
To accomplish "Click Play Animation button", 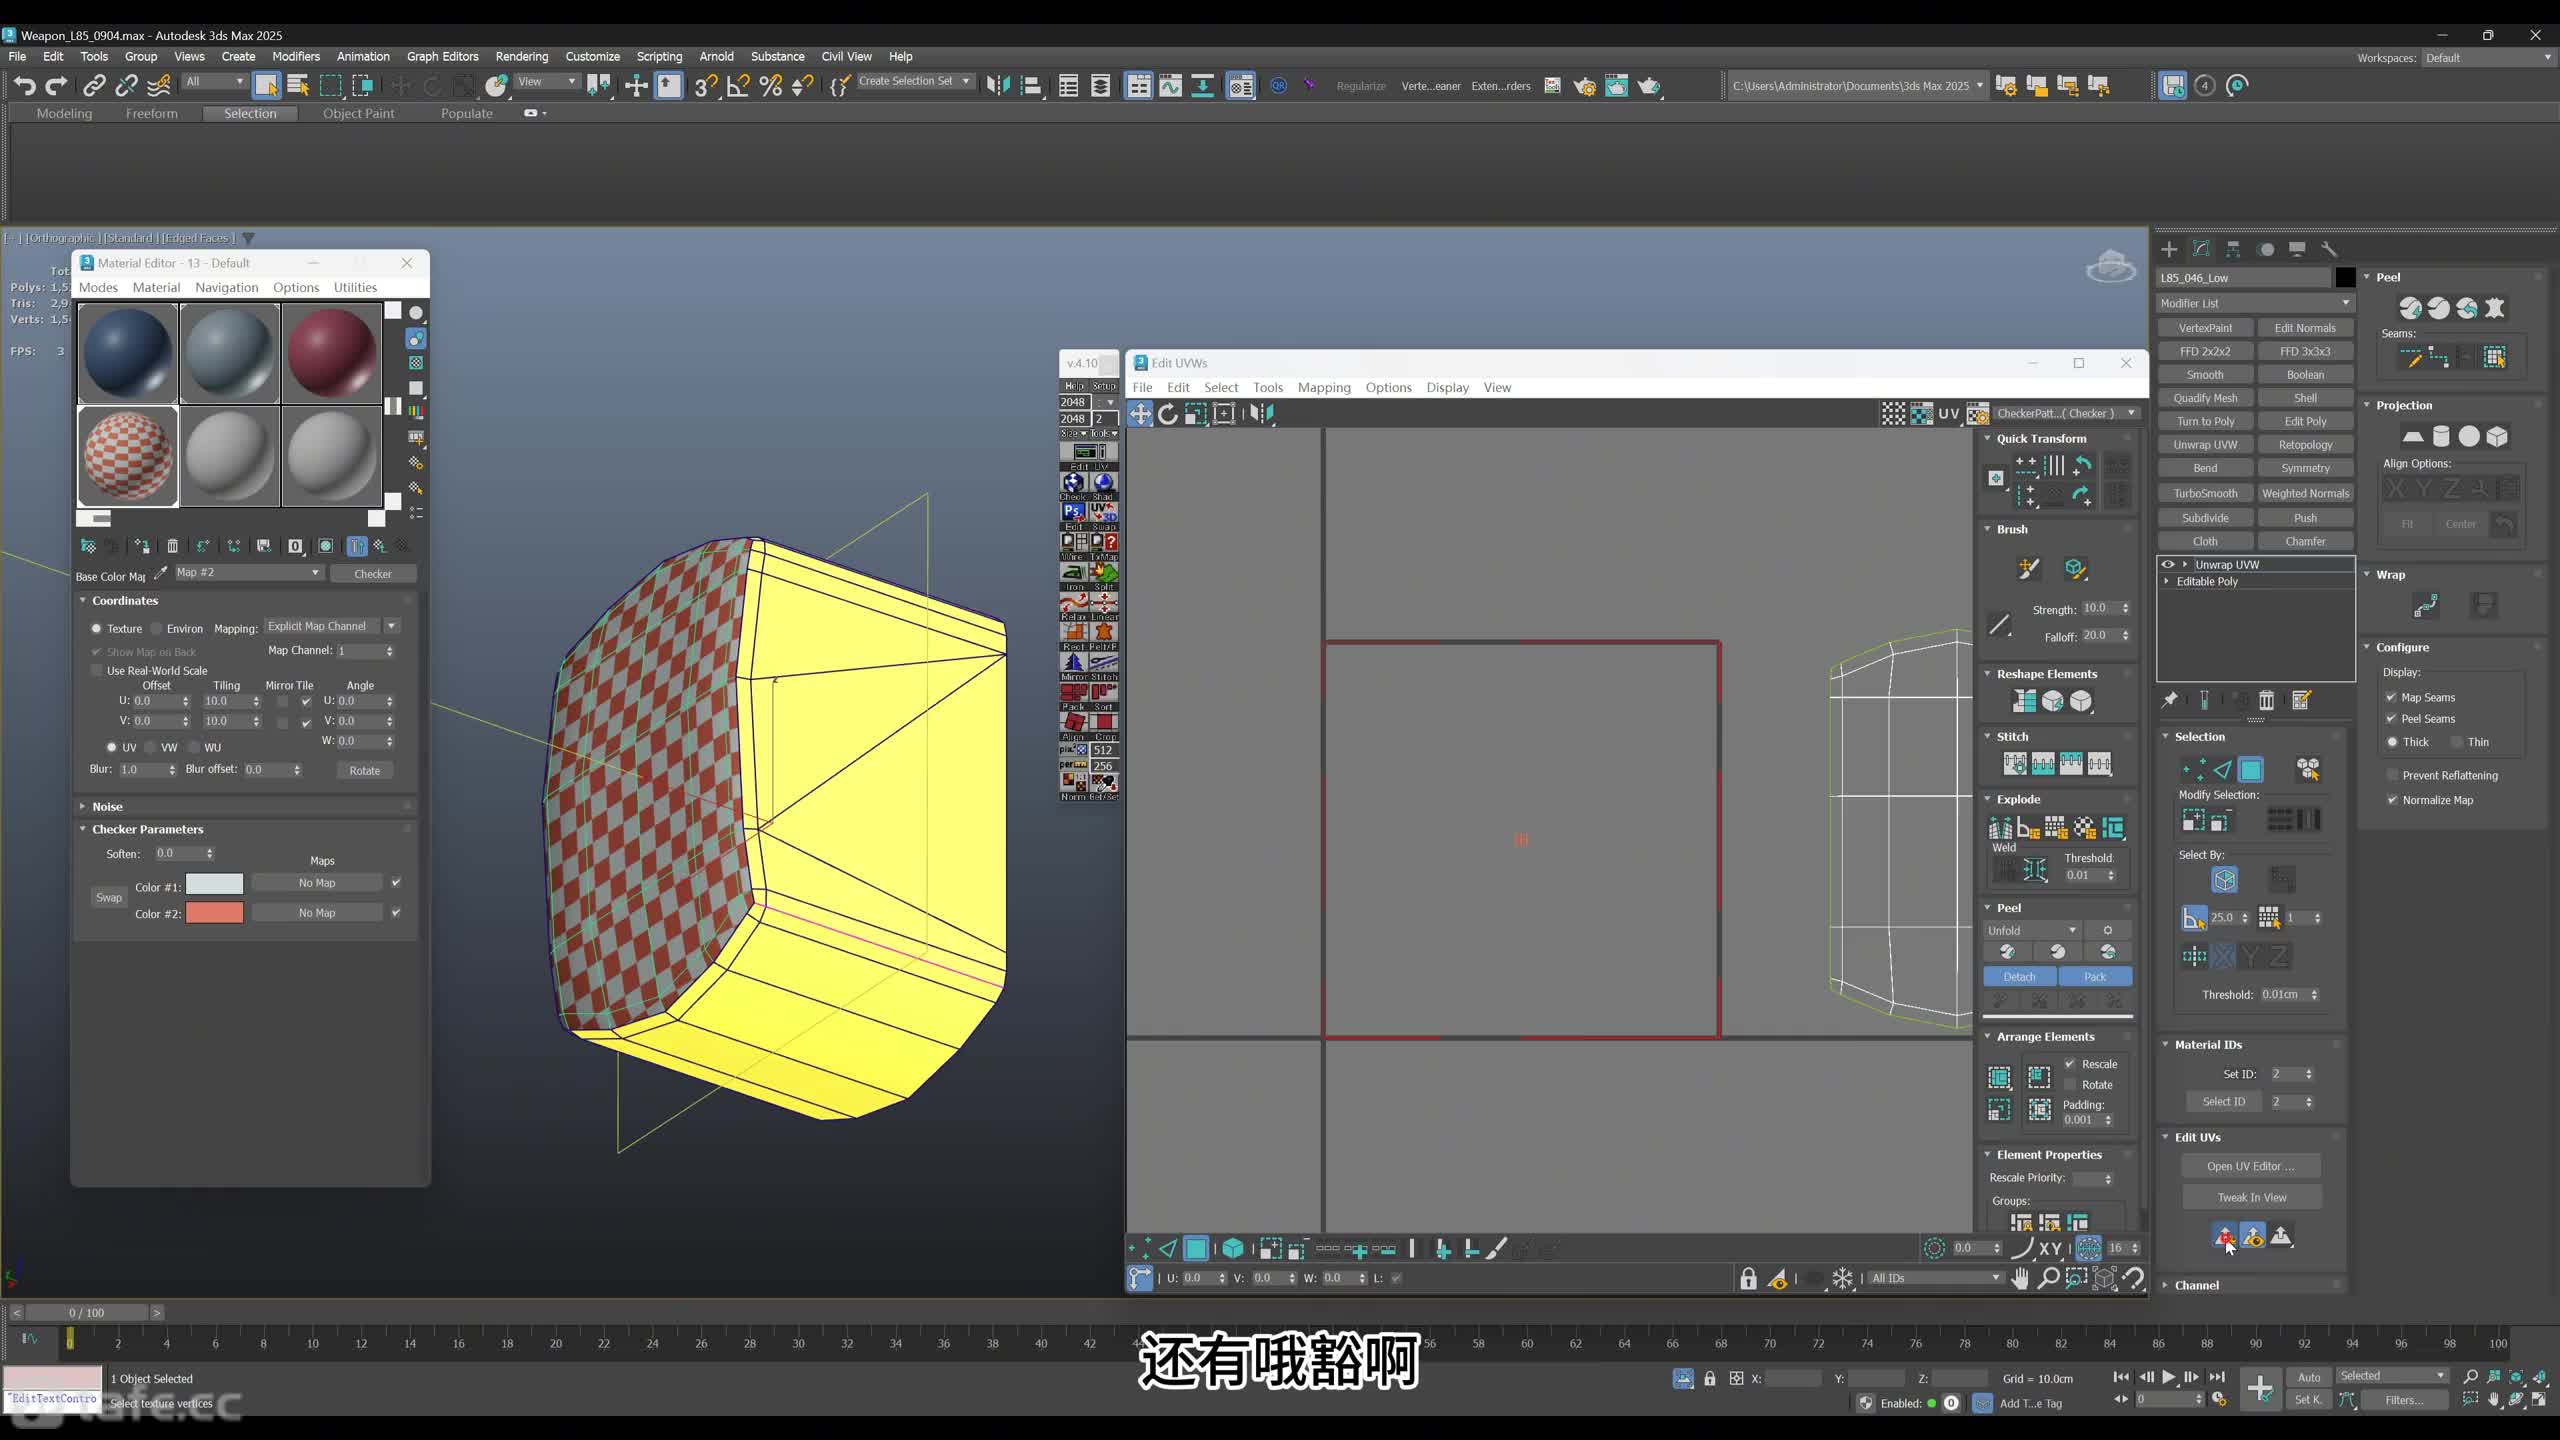I will point(2168,1377).
